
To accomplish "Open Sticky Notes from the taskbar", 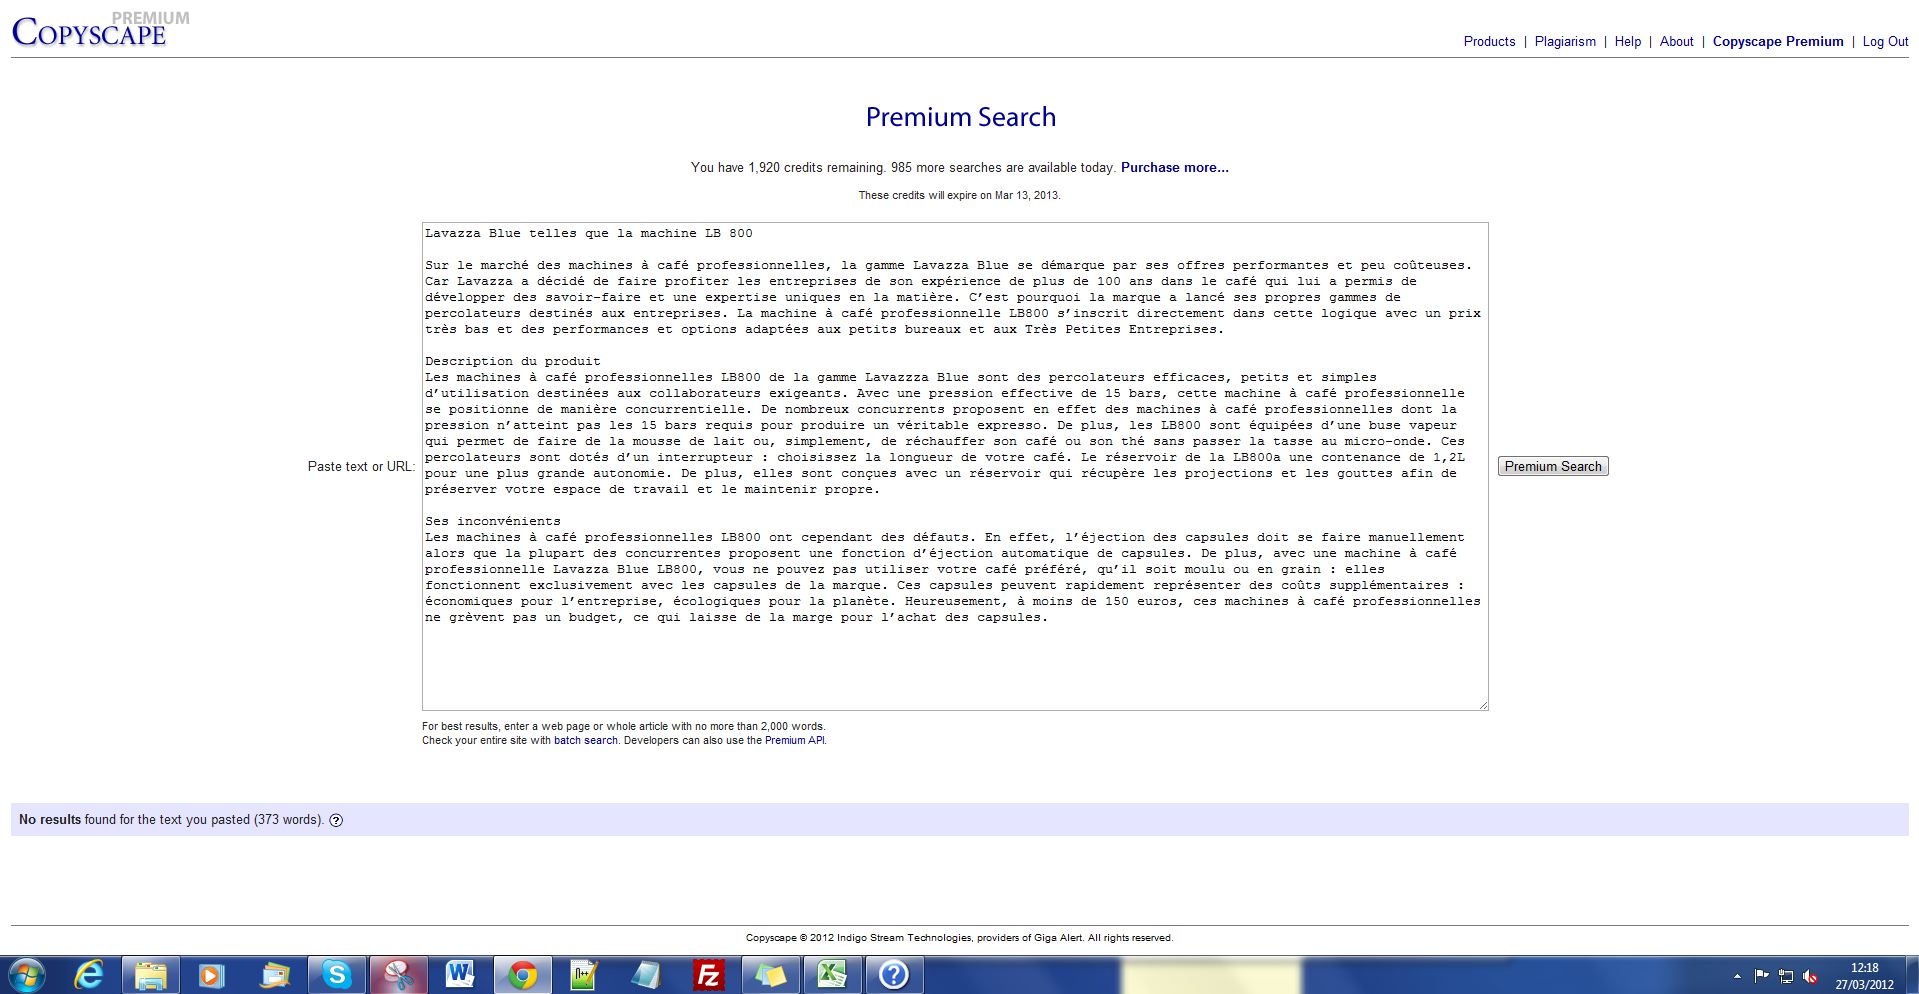I will coord(770,974).
